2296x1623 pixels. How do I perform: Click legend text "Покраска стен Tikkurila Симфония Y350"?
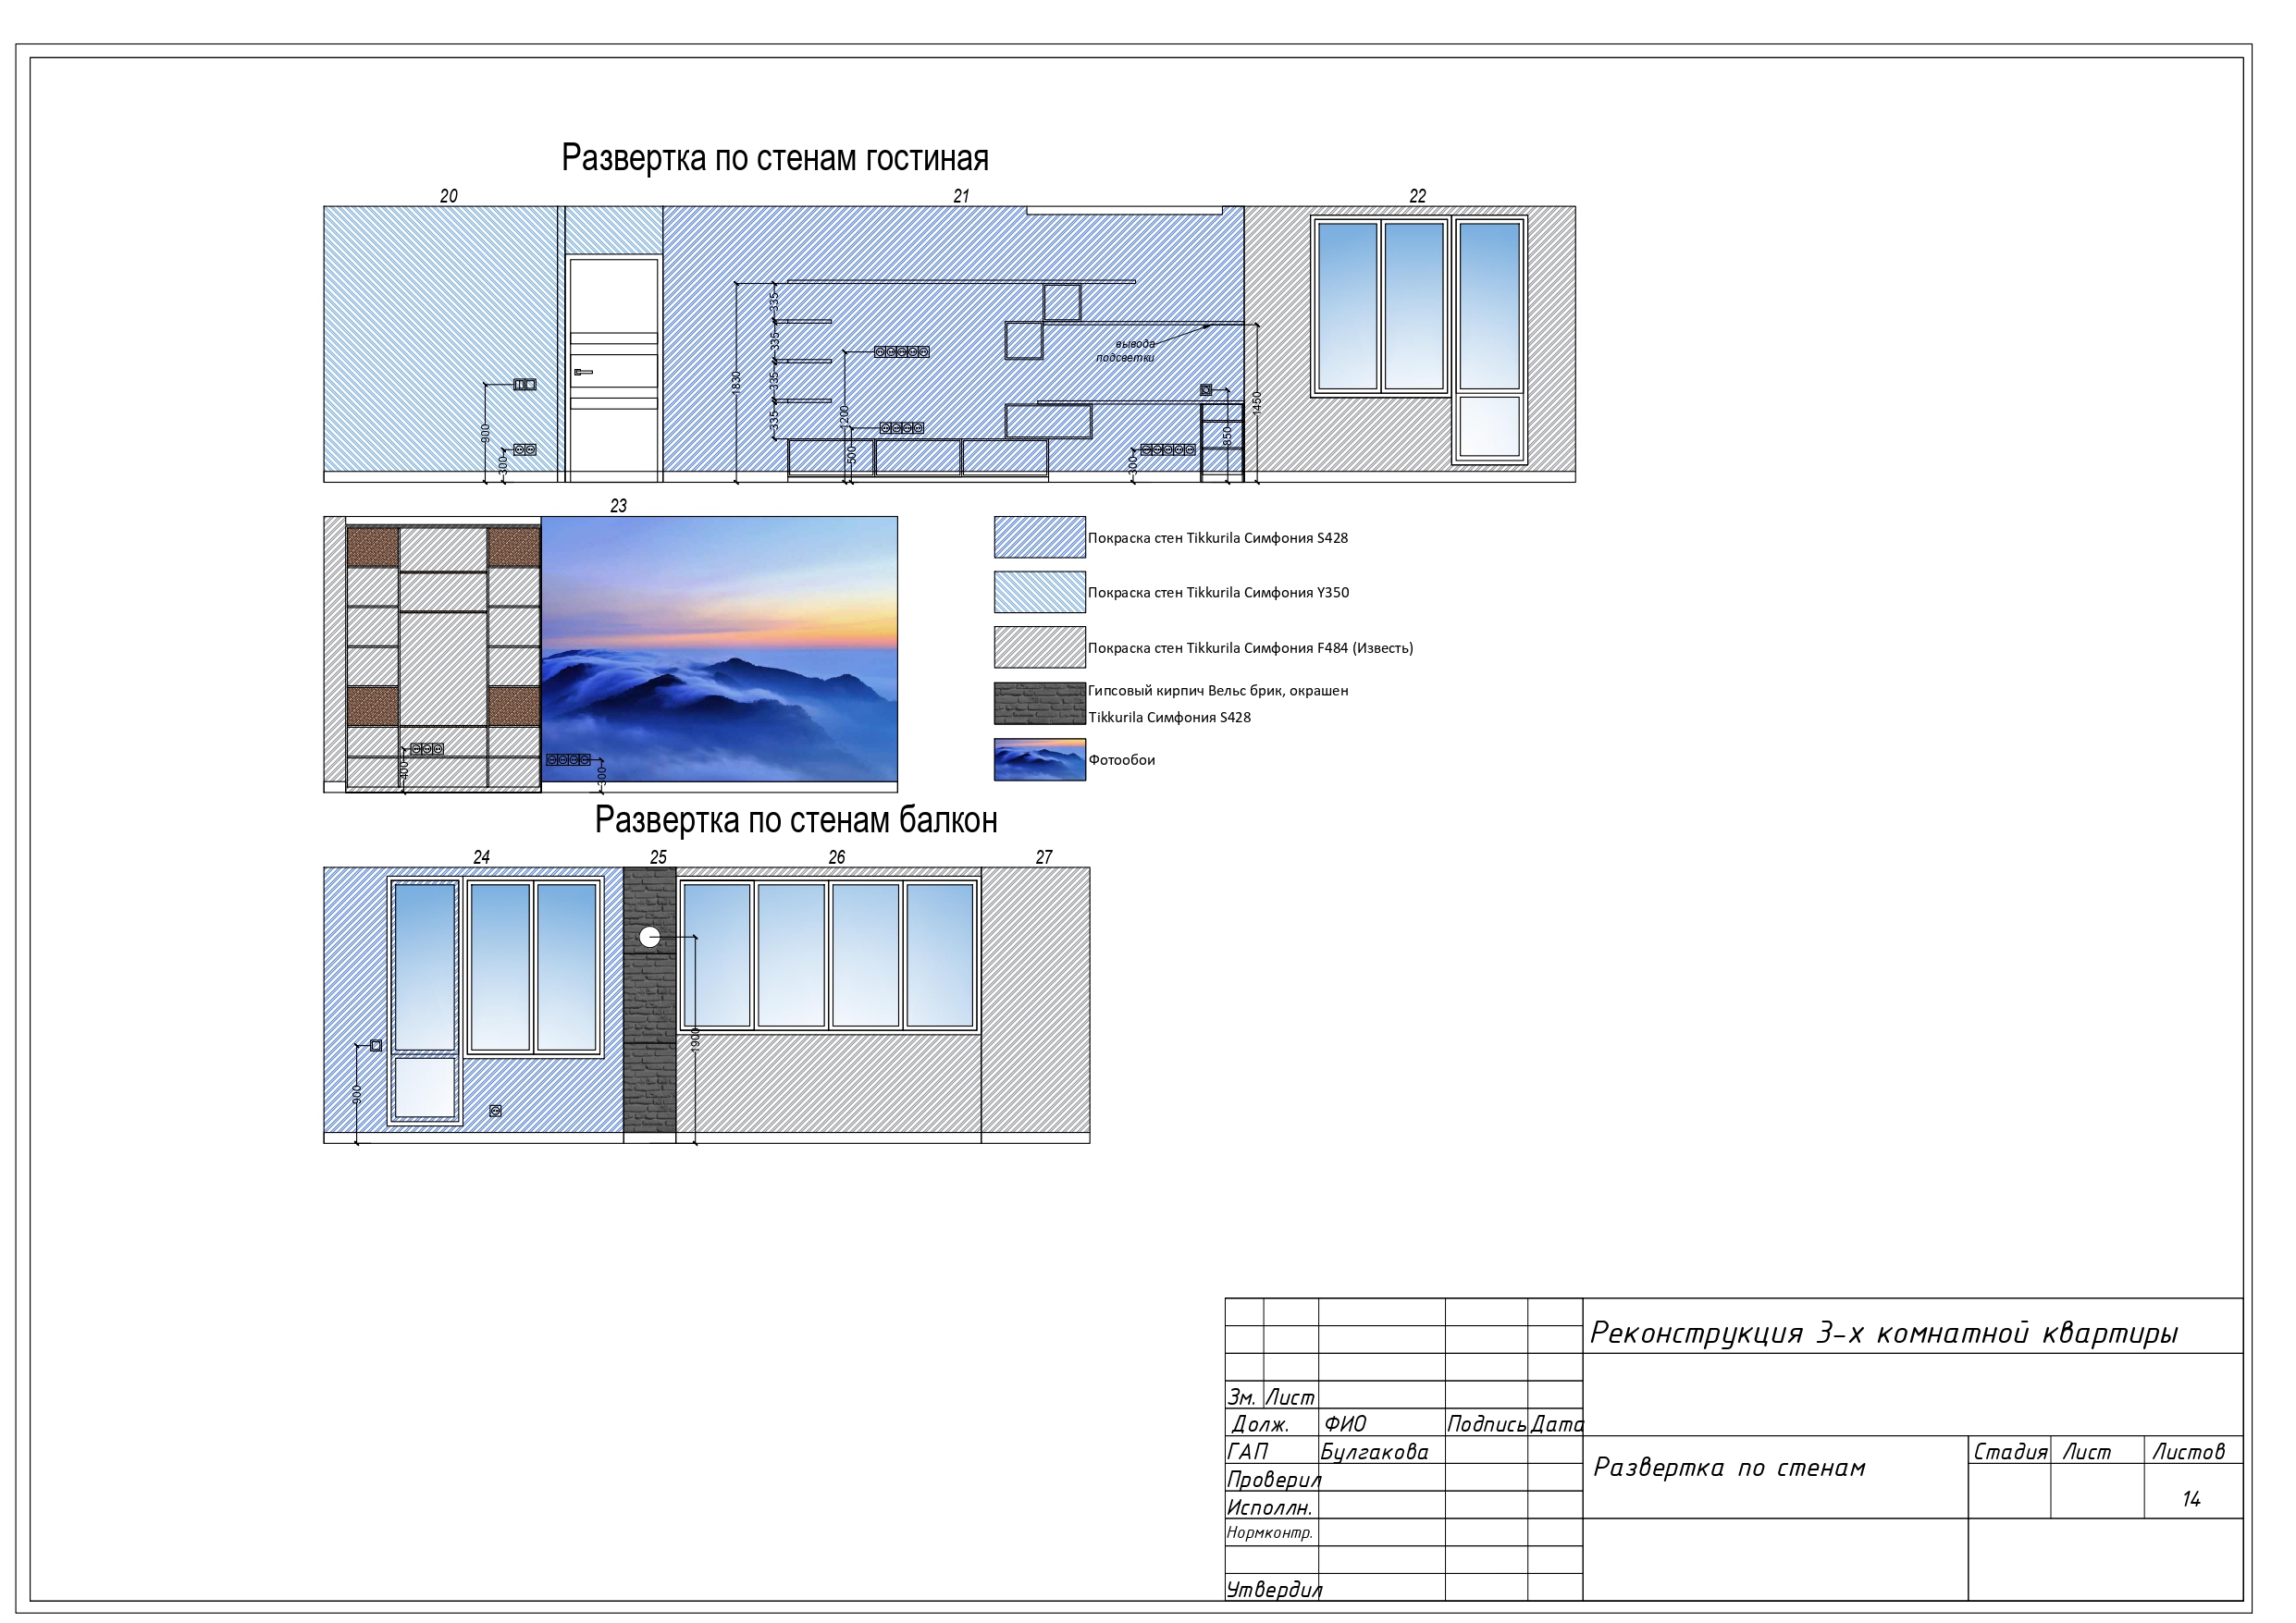1218,593
